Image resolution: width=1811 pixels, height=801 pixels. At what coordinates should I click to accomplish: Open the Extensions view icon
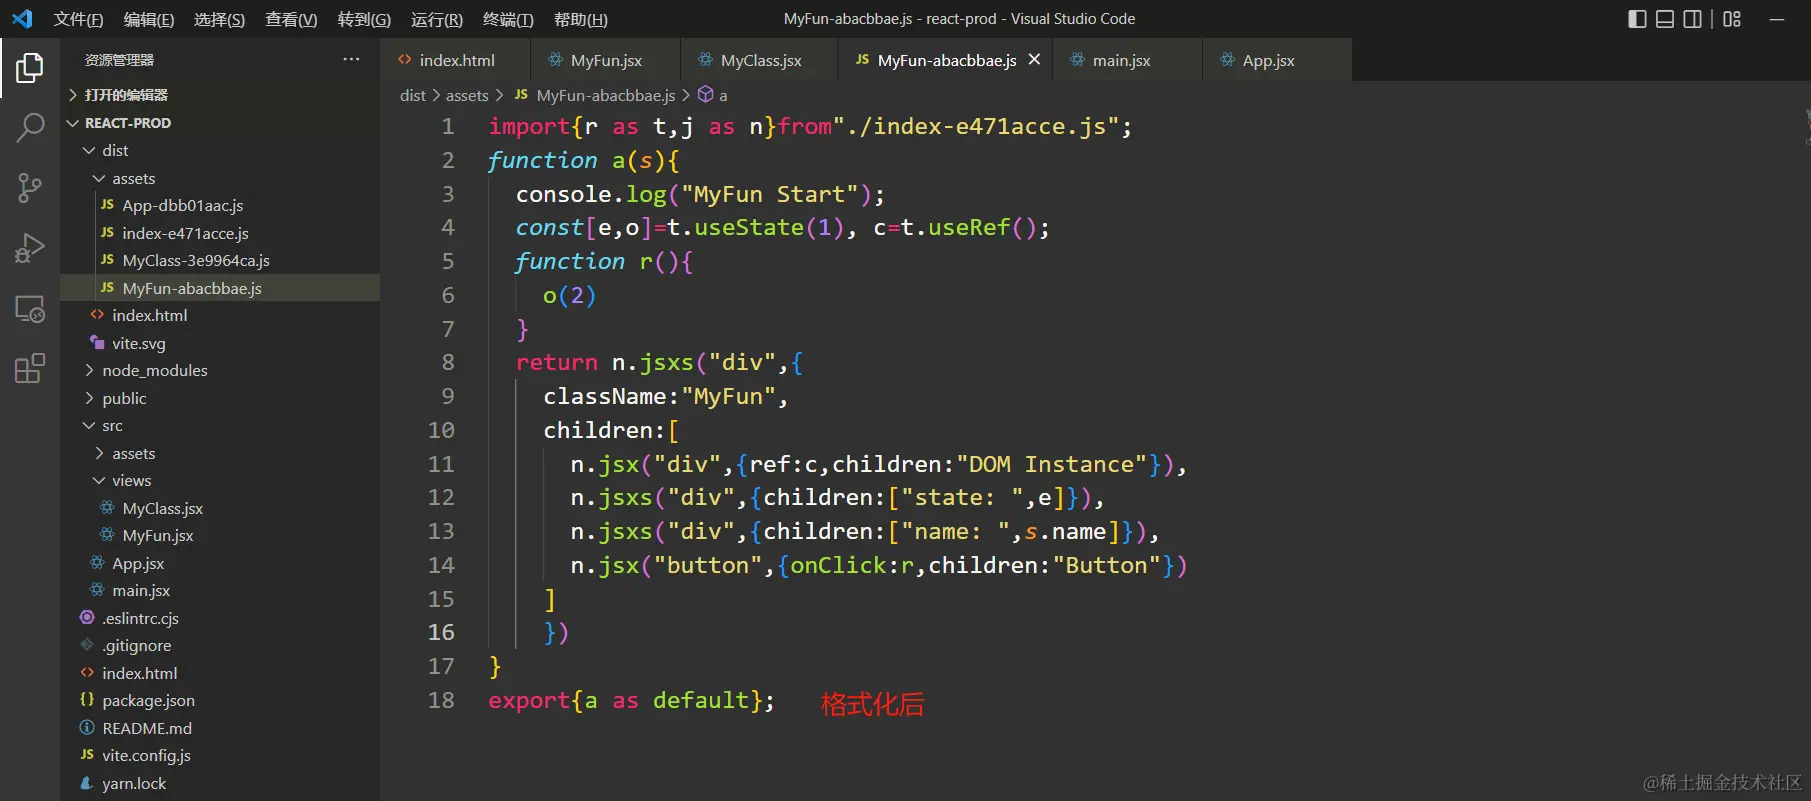(x=30, y=368)
